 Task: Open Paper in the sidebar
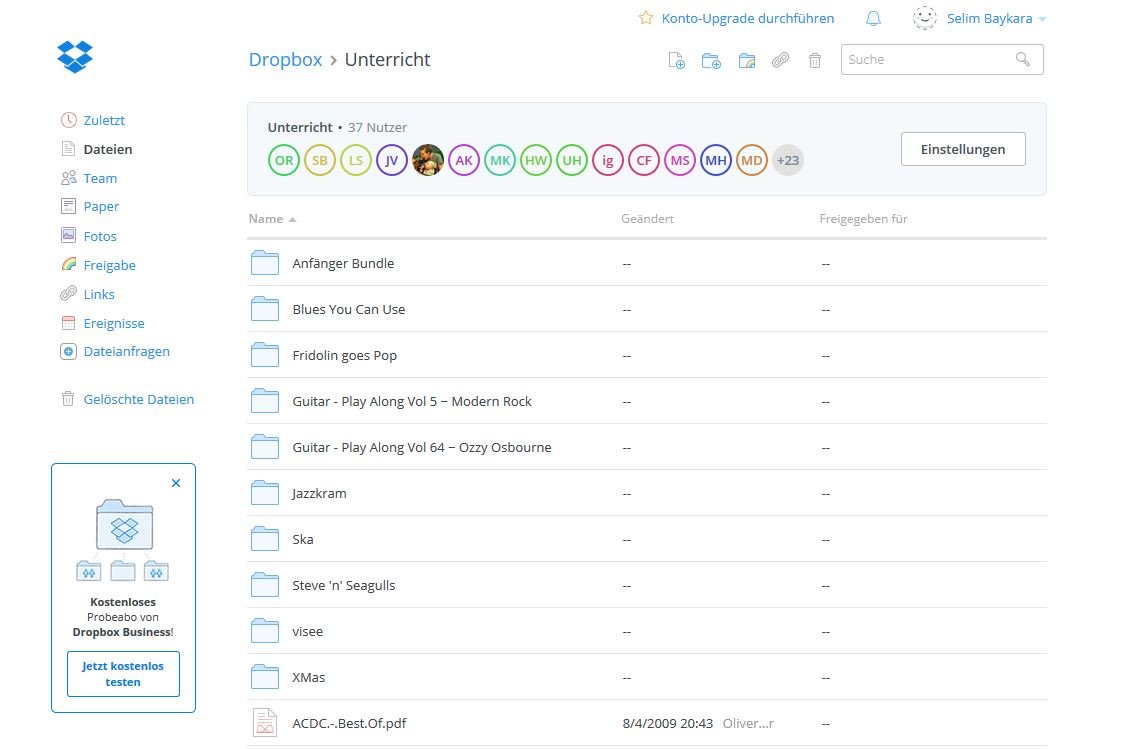click(x=101, y=207)
